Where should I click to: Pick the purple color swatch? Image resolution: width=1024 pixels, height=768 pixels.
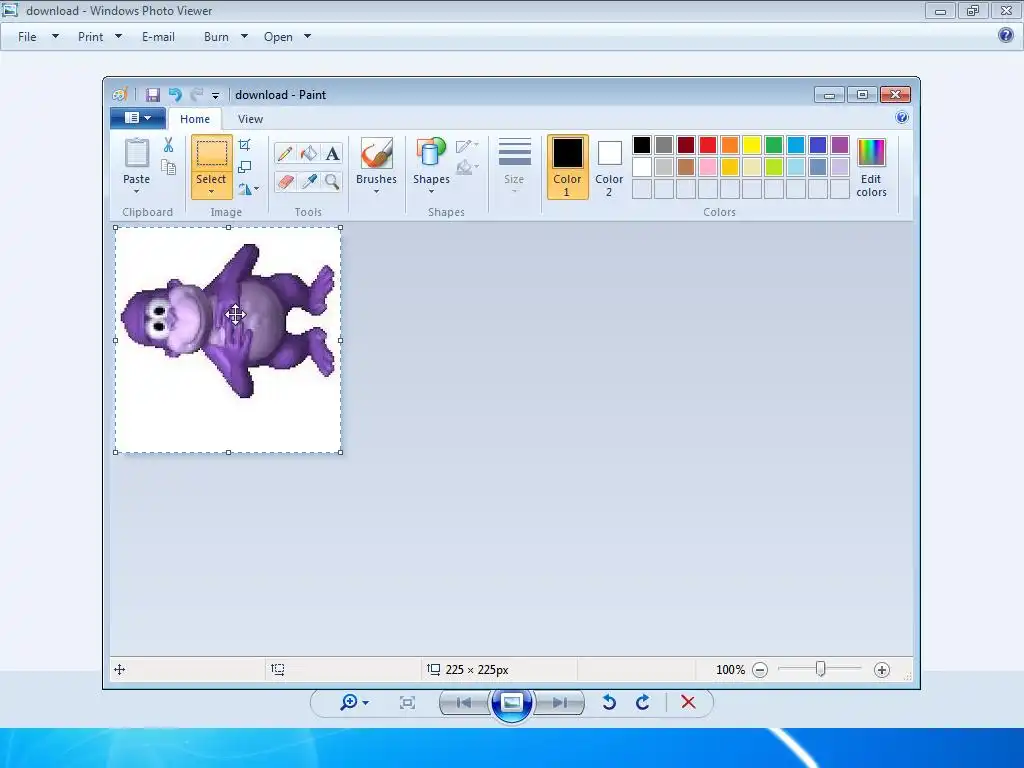840,145
